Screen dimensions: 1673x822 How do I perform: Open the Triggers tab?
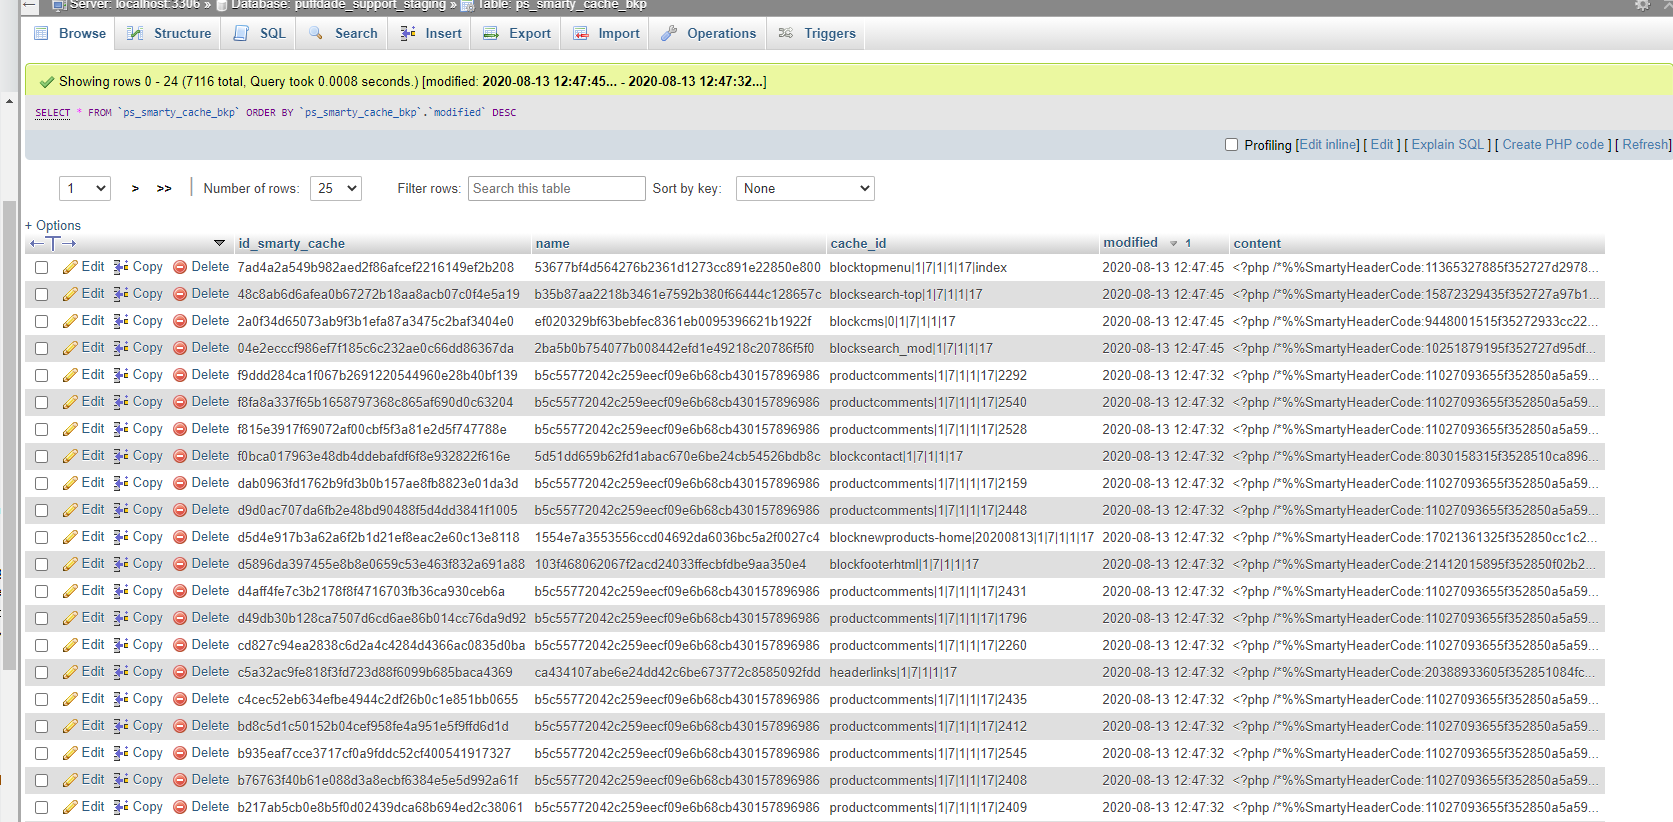pyautogui.click(x=817, y=33)
